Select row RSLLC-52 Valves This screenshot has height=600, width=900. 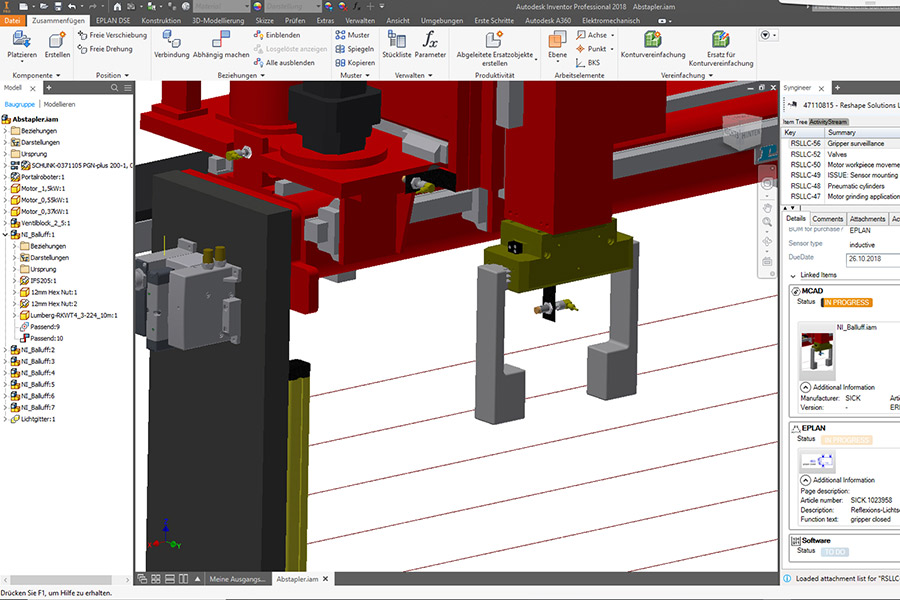pyautogui.click(x=841, y=154)
